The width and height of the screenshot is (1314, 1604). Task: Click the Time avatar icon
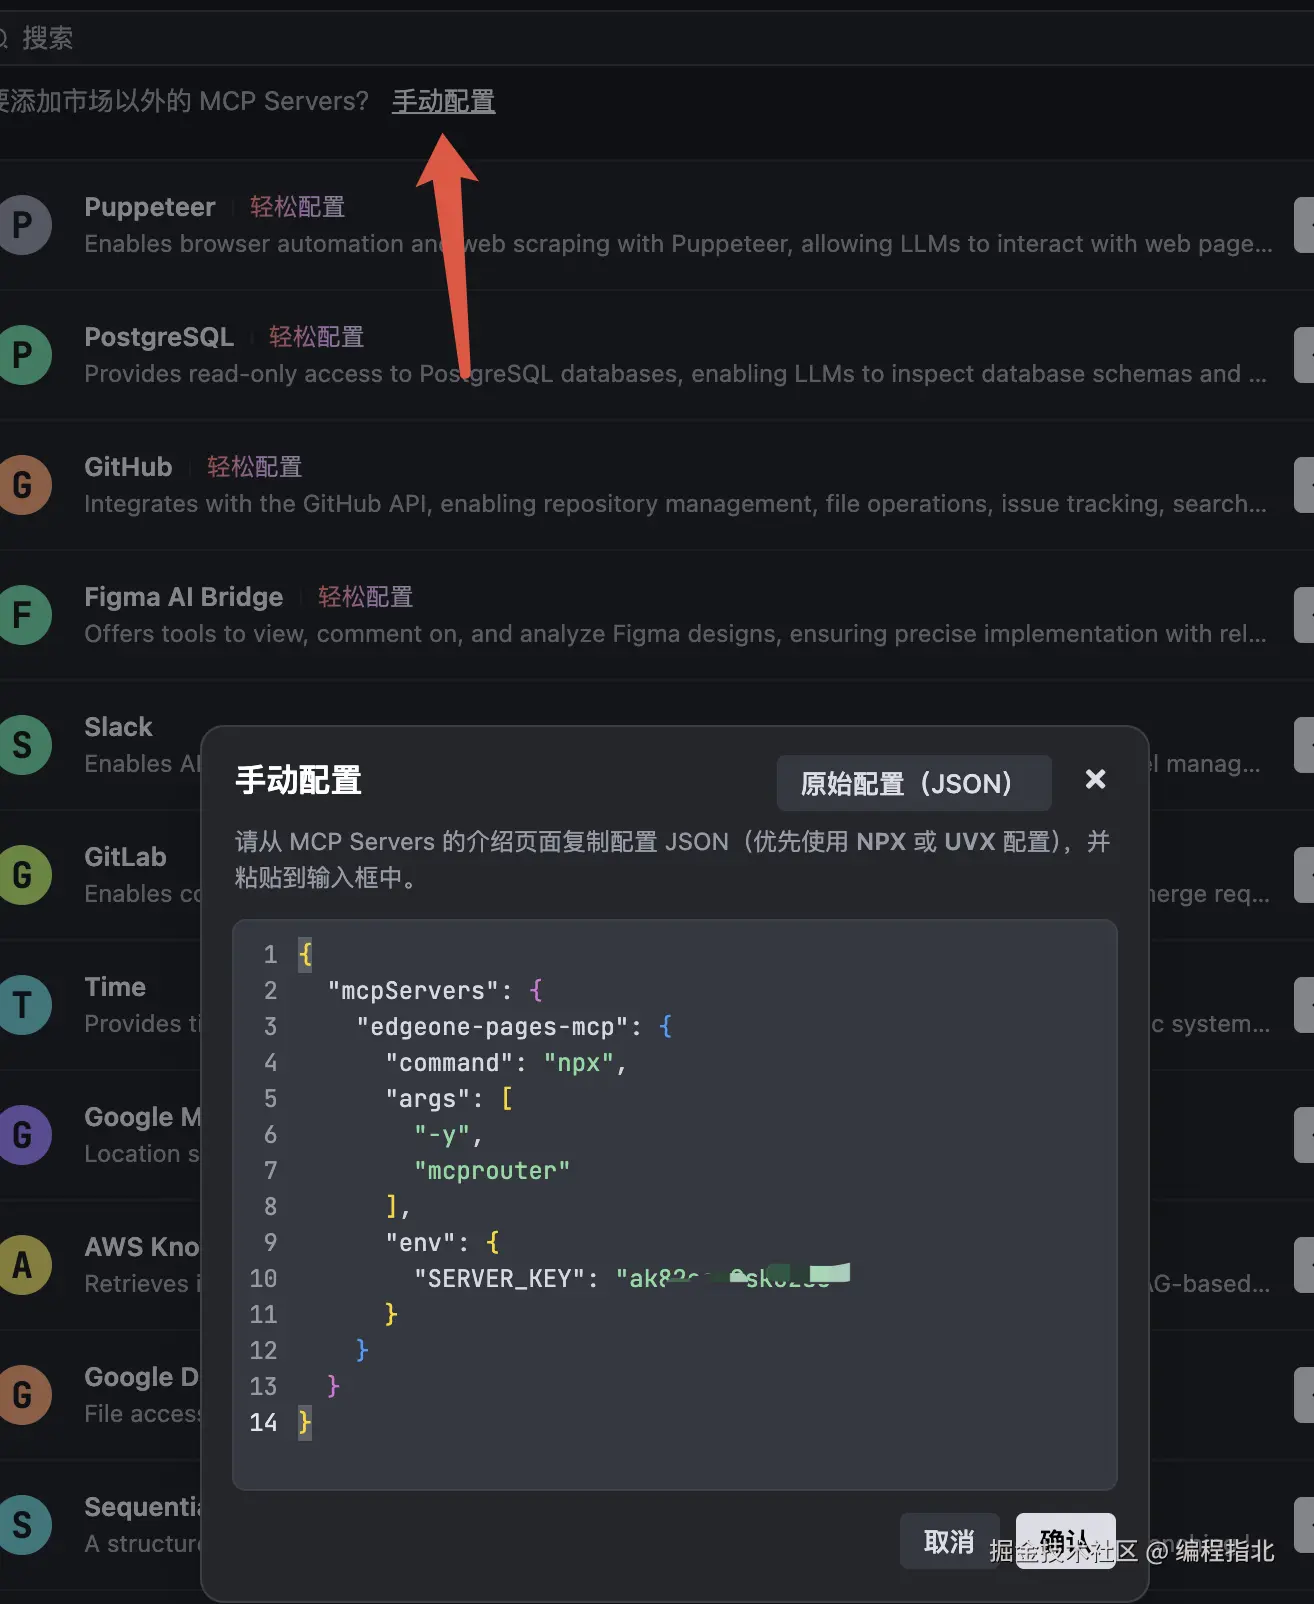(x=23, y=1005)
